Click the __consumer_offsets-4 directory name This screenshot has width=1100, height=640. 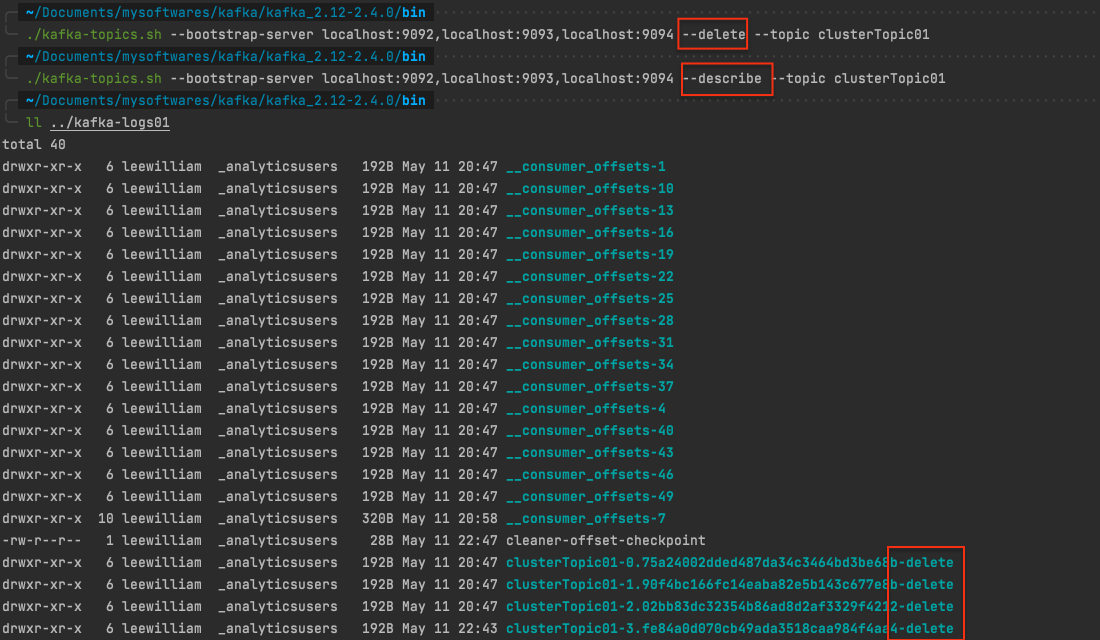pos(585,408)
